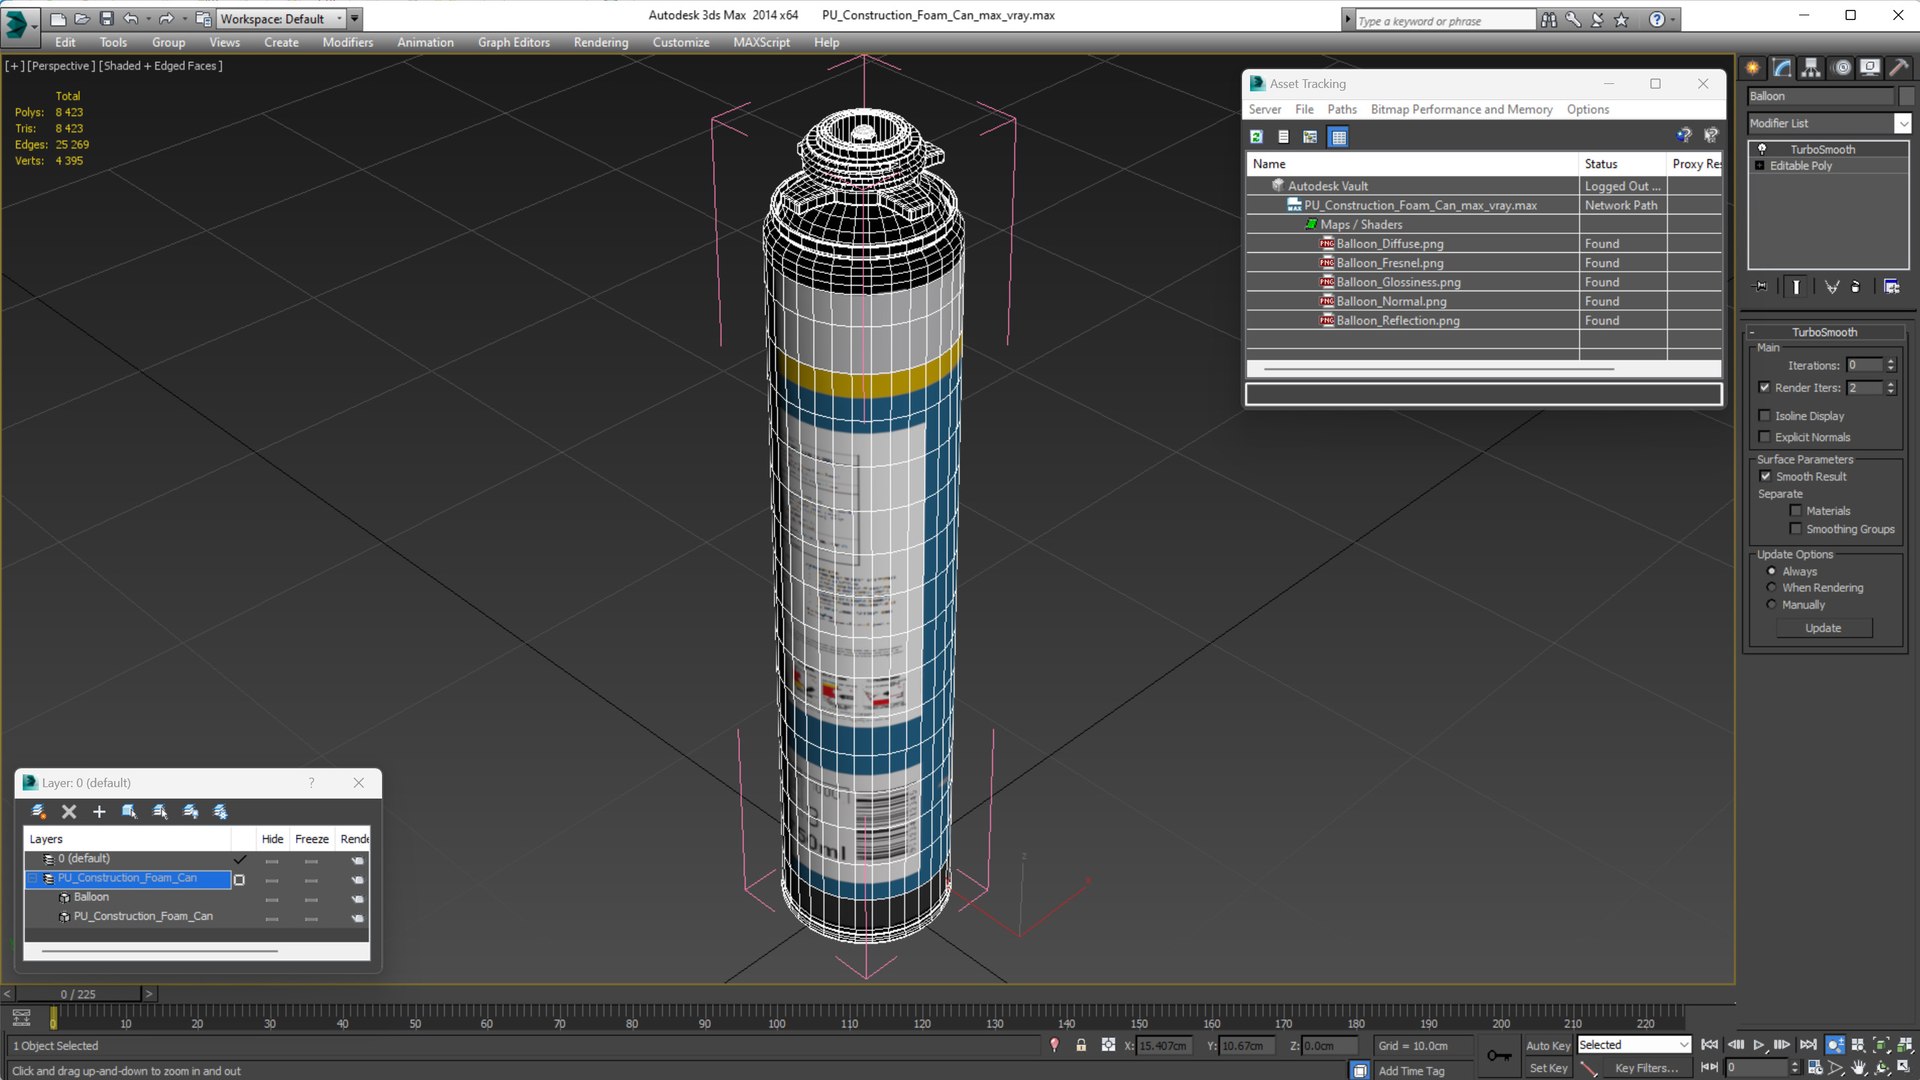Click Remove modifier from stack icon

pos(1856,287)
